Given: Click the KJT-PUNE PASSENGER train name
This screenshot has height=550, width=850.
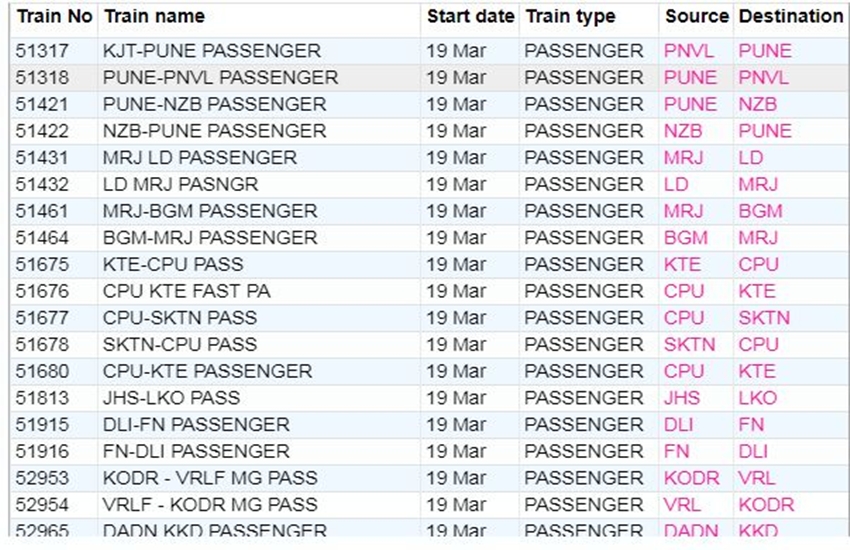Looking at the screenshot, I should coord(212,51).
